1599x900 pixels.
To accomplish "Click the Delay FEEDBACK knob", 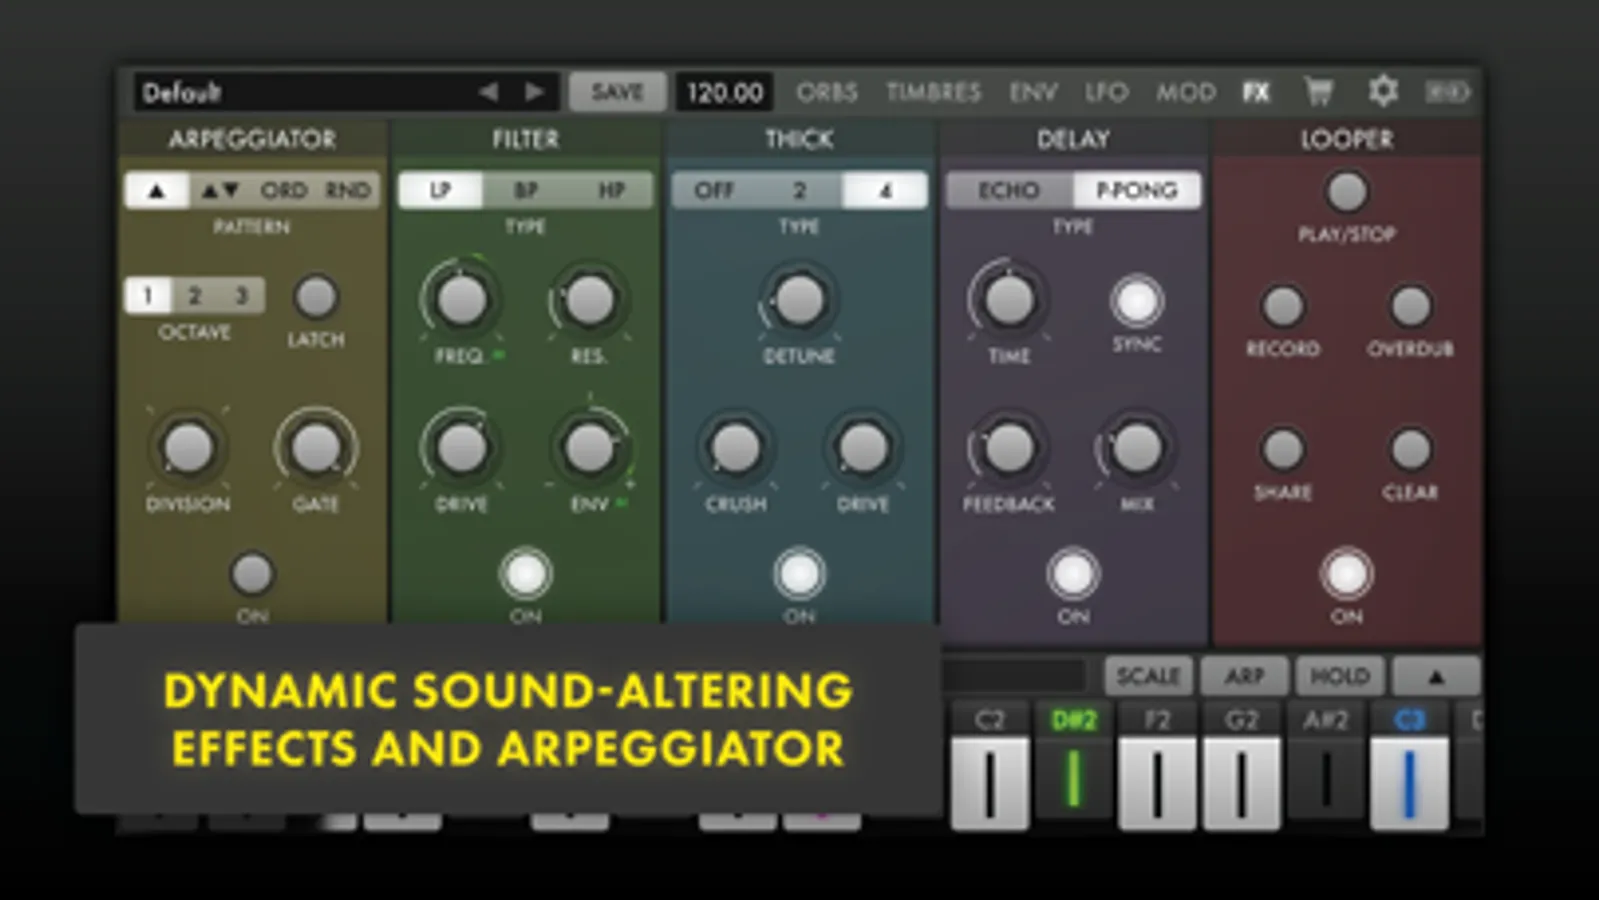I will point(1009,447).
